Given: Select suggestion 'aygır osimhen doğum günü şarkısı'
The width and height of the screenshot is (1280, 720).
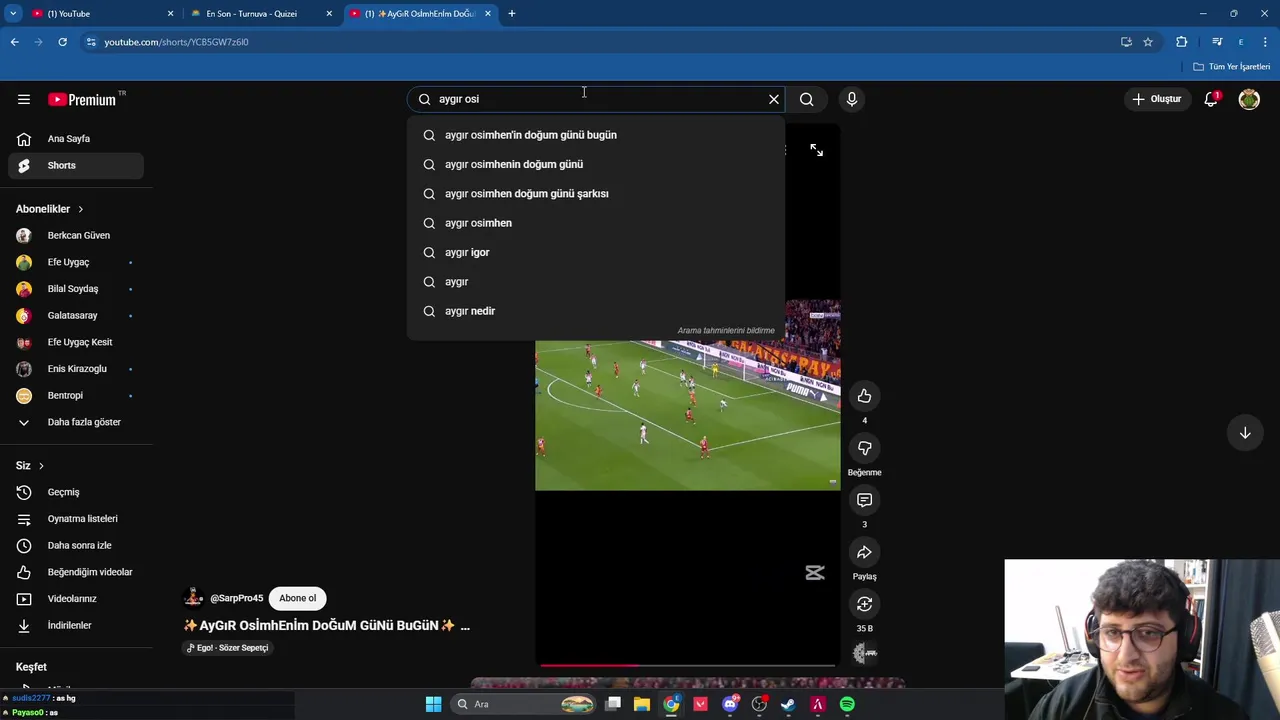Looking at the screenshot, I should (596, 194).
